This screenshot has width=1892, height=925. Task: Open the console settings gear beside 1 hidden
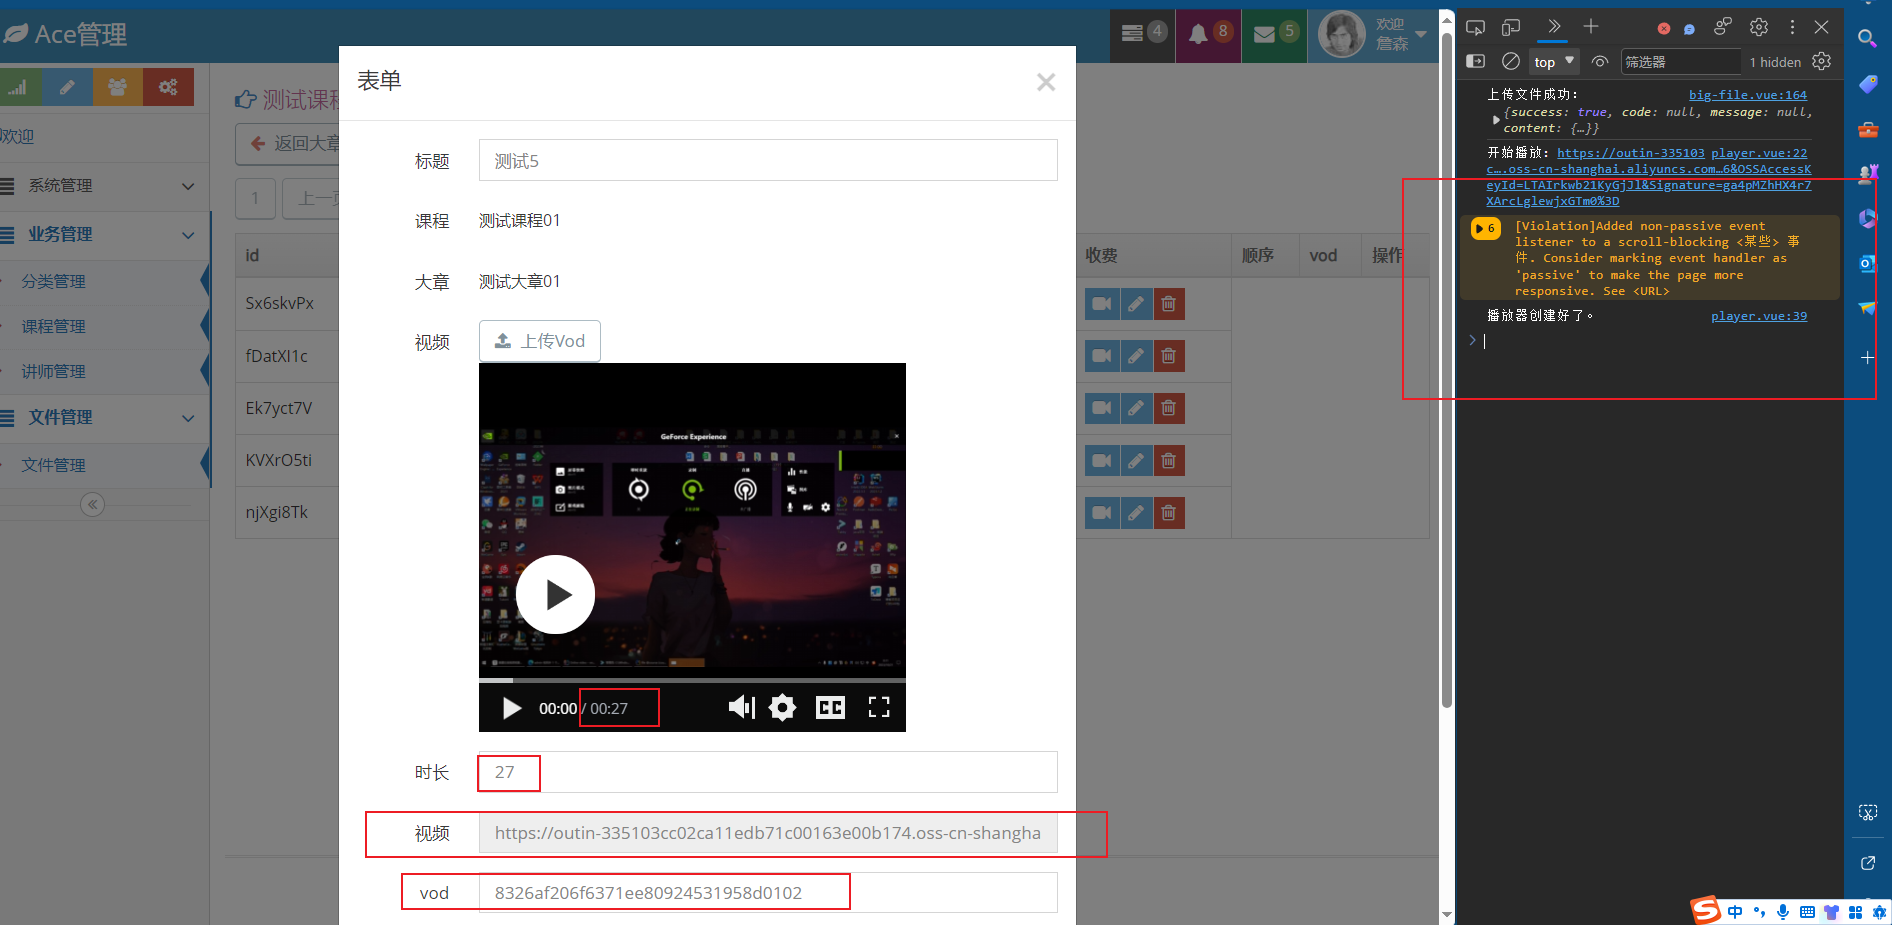(1822, 61)
